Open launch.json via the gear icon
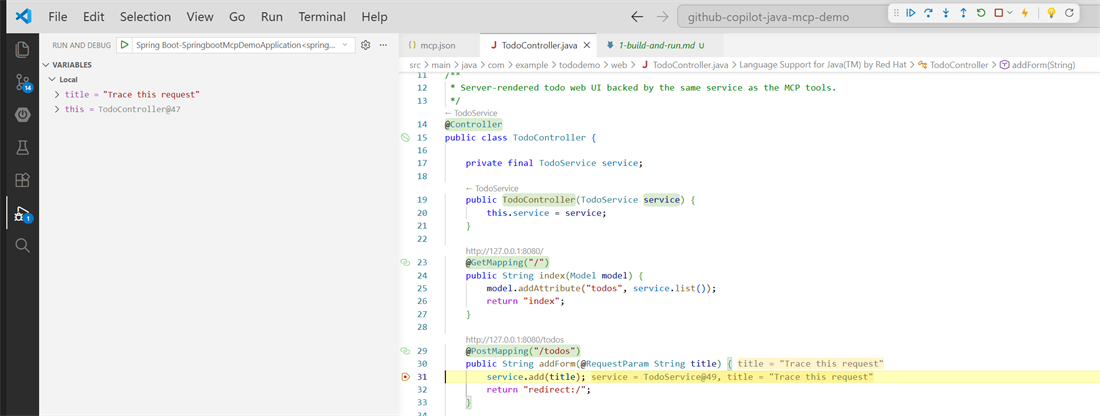The image size is (1100, 416). (x=365, y=45)
